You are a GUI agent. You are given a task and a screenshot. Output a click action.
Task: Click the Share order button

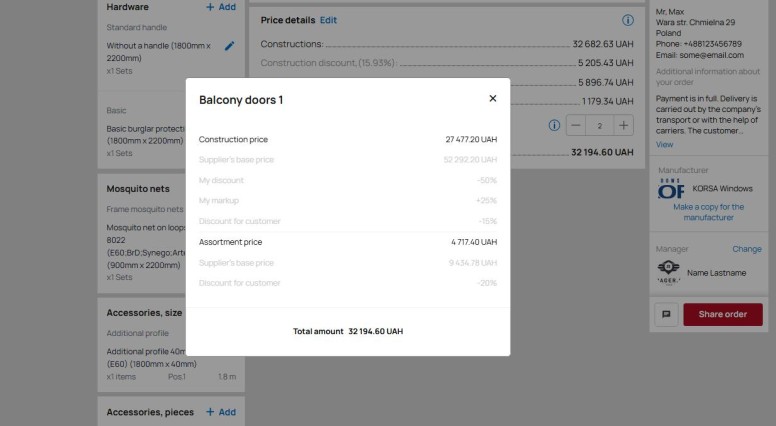[x=723, y=314]
